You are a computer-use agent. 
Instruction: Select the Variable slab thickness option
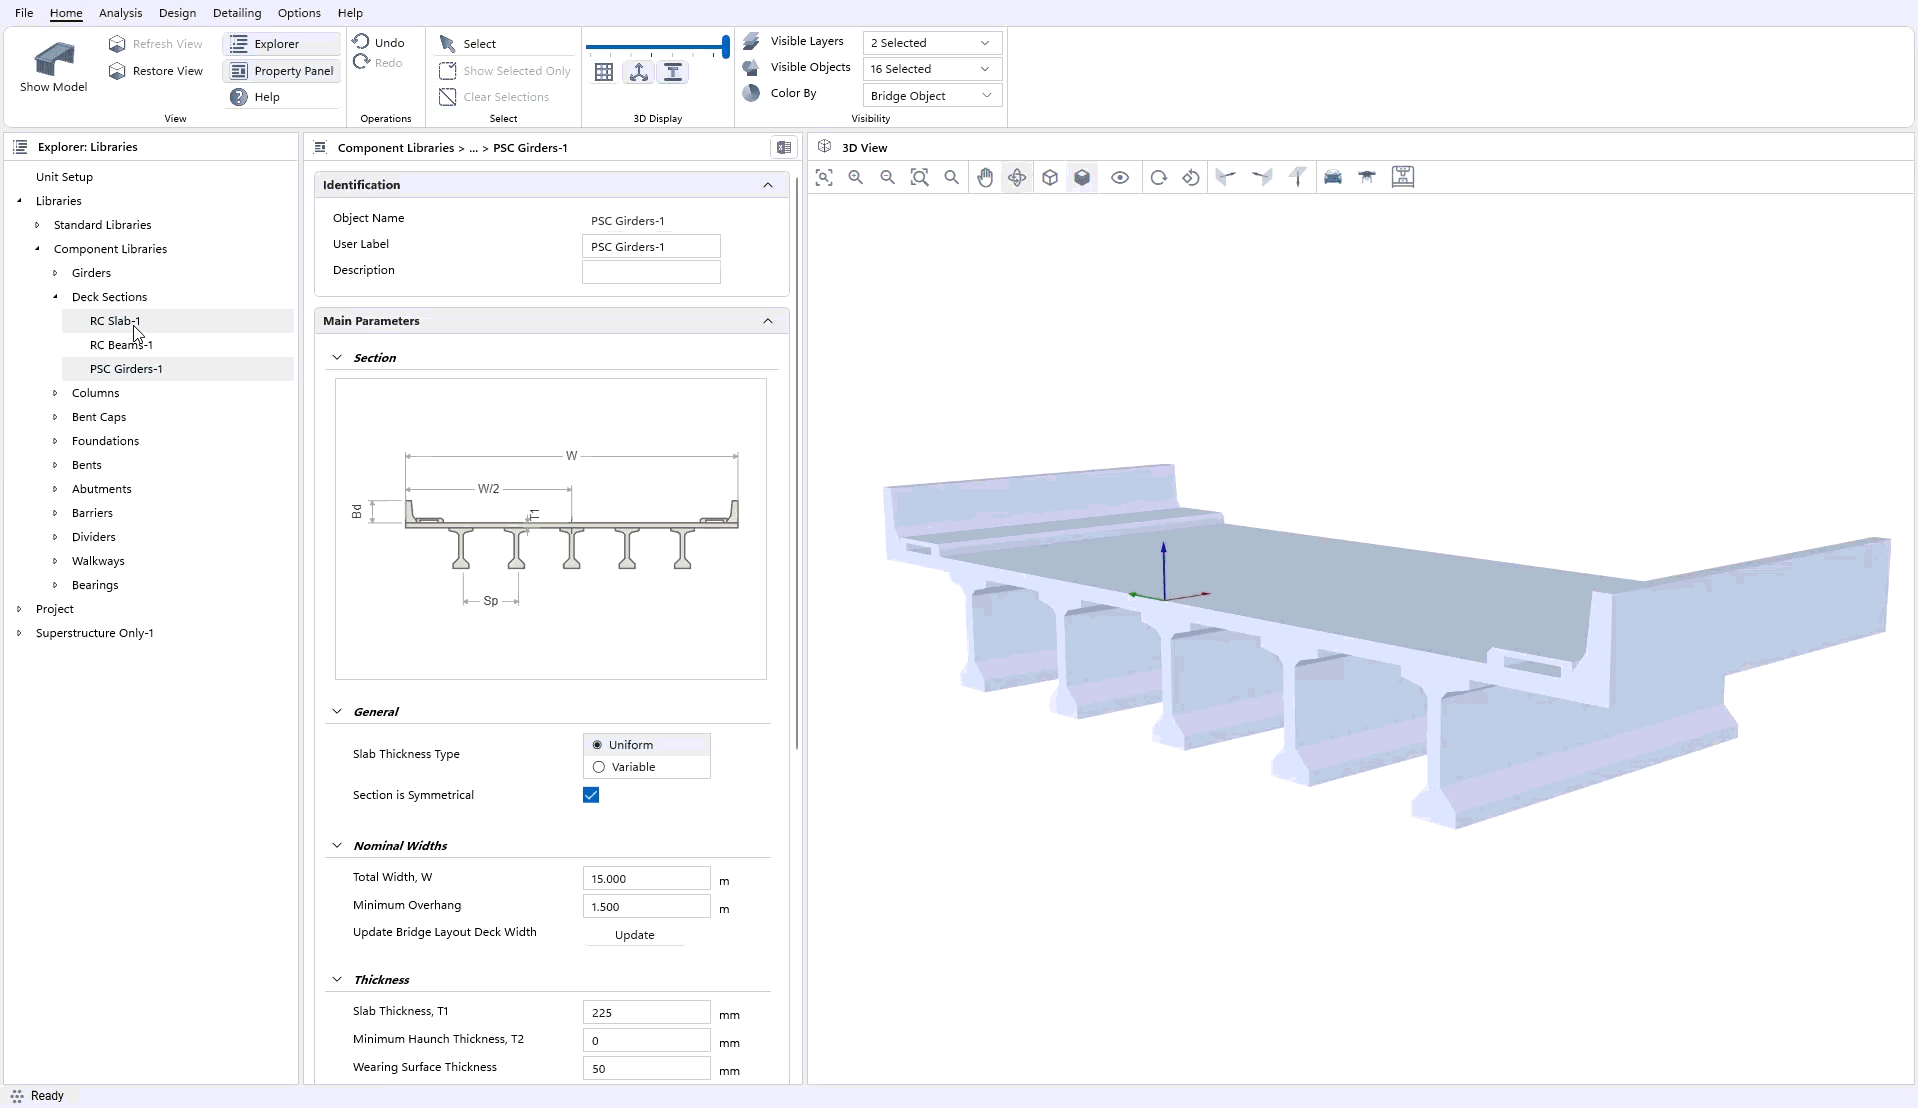pyautogui.click(x=599, y=767)
